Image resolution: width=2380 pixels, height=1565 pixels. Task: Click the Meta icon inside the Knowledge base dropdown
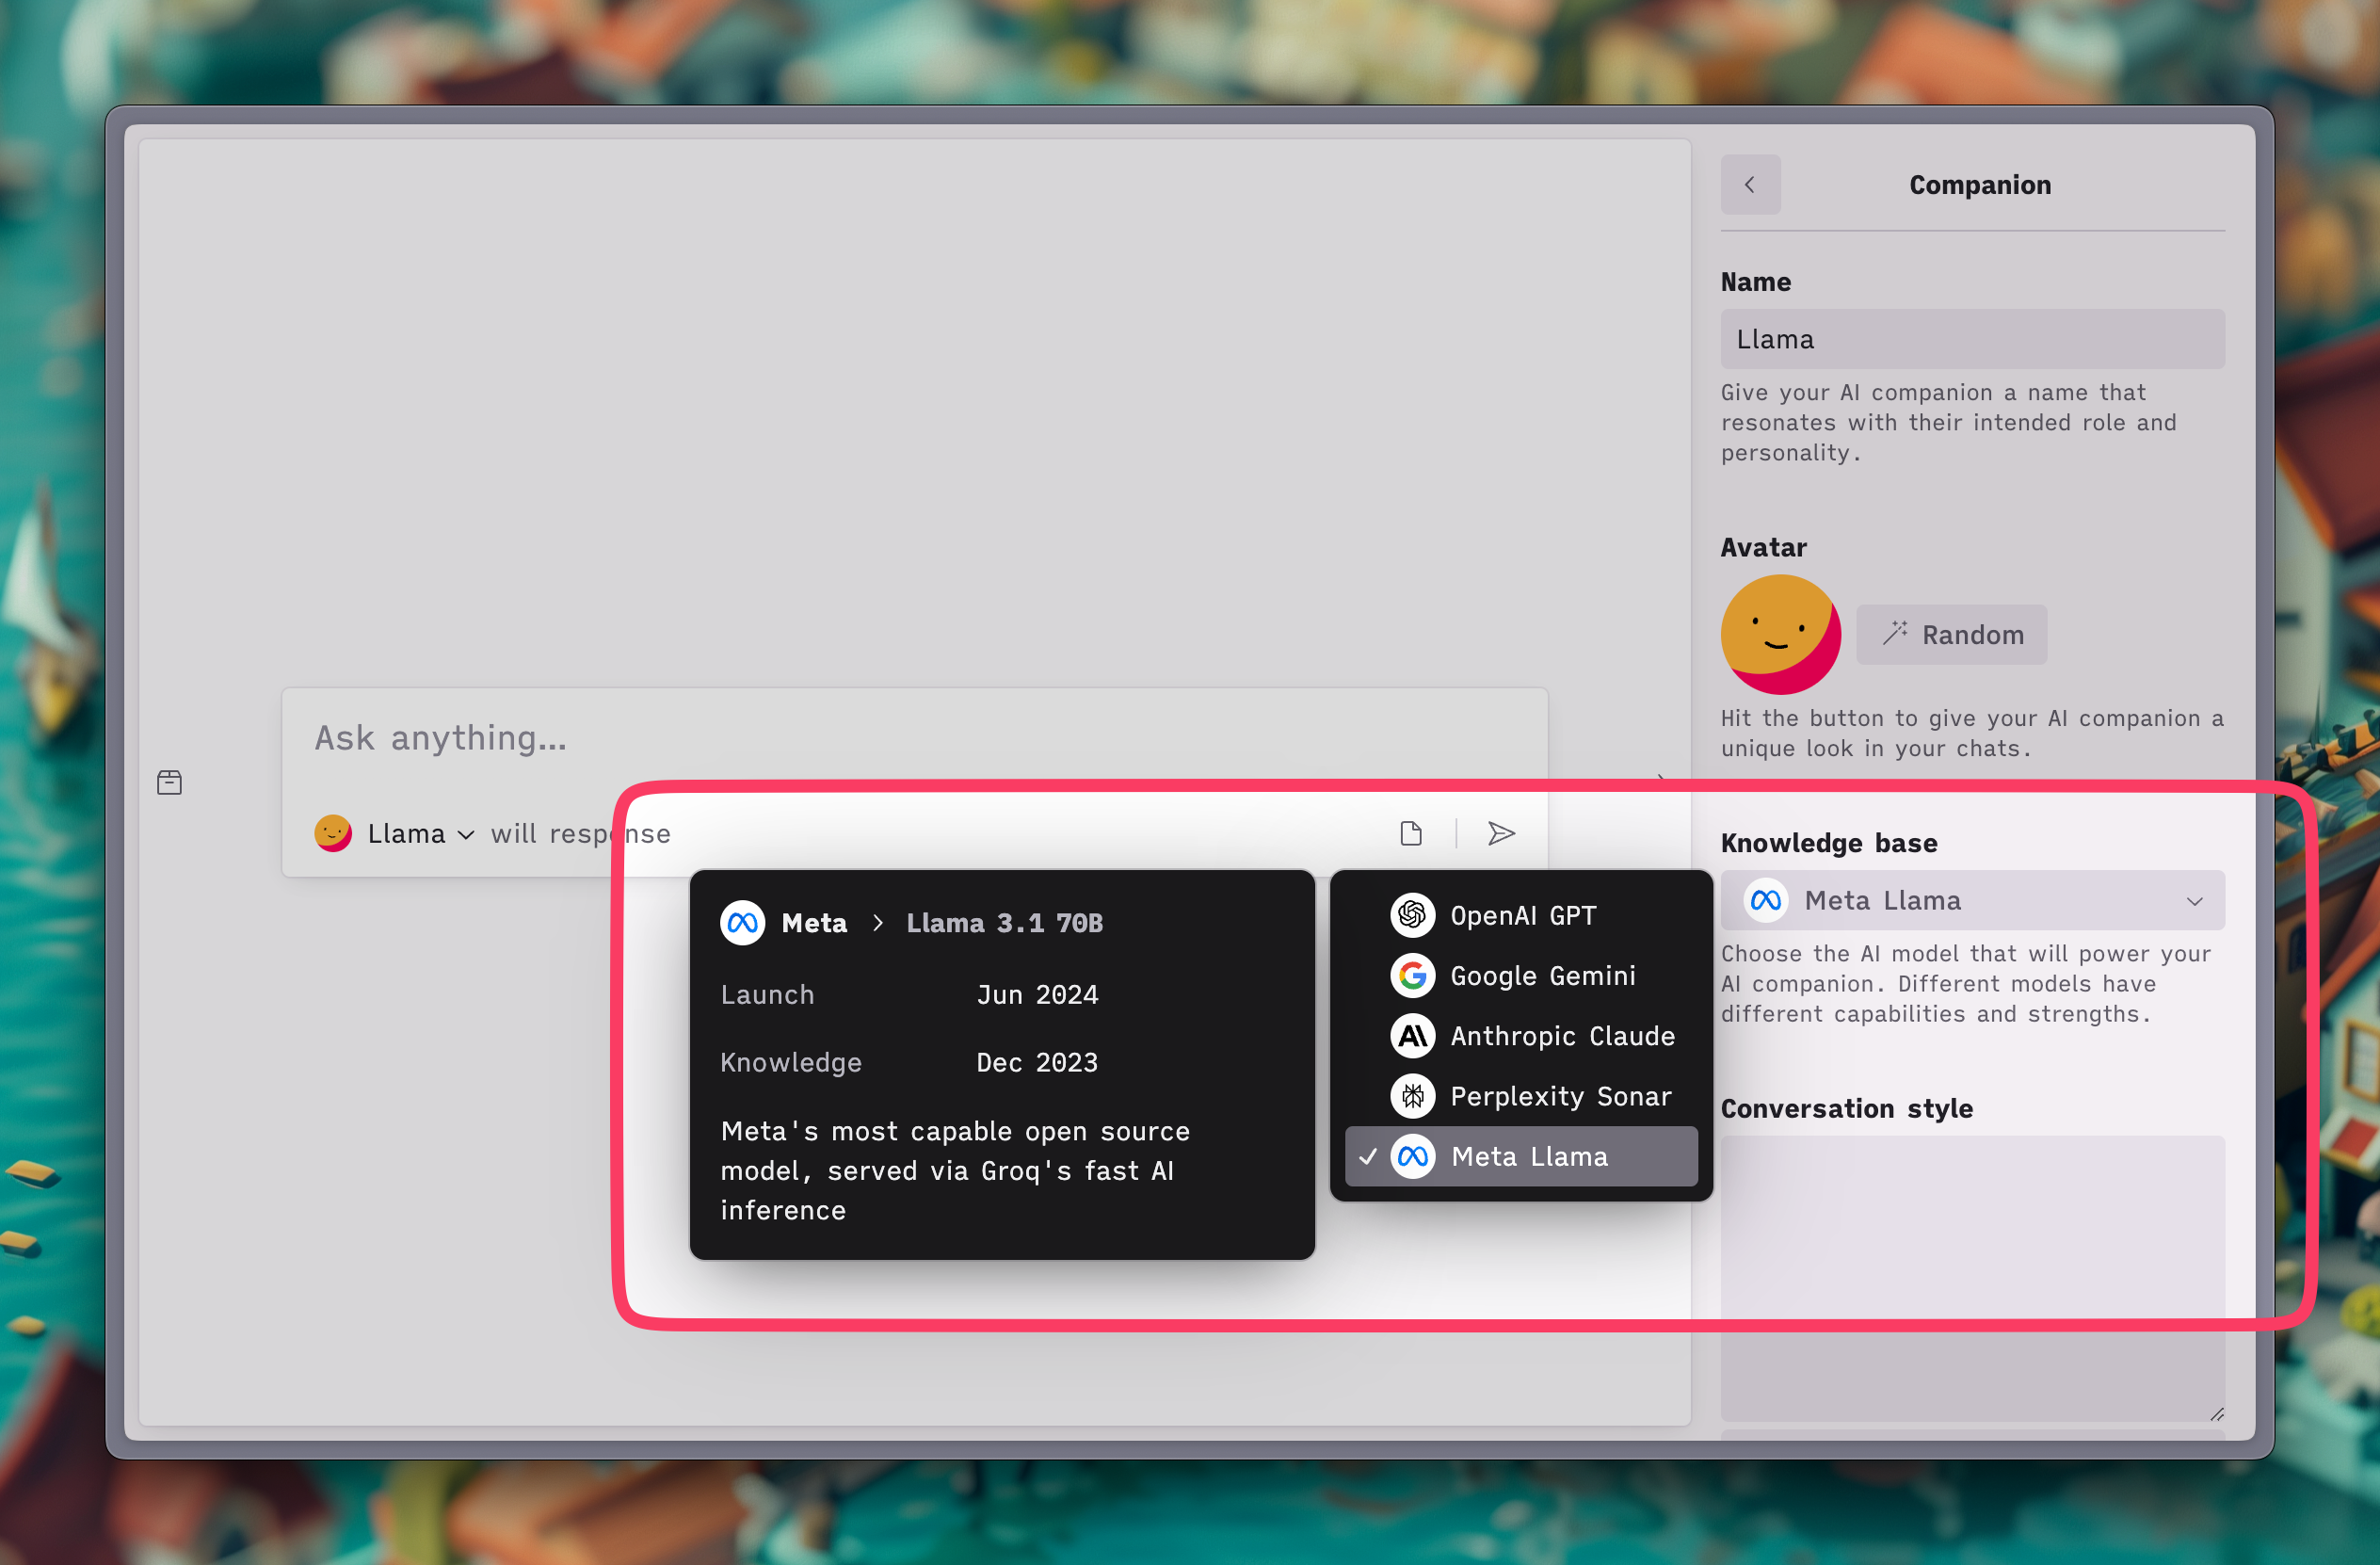coord(1765,900)
